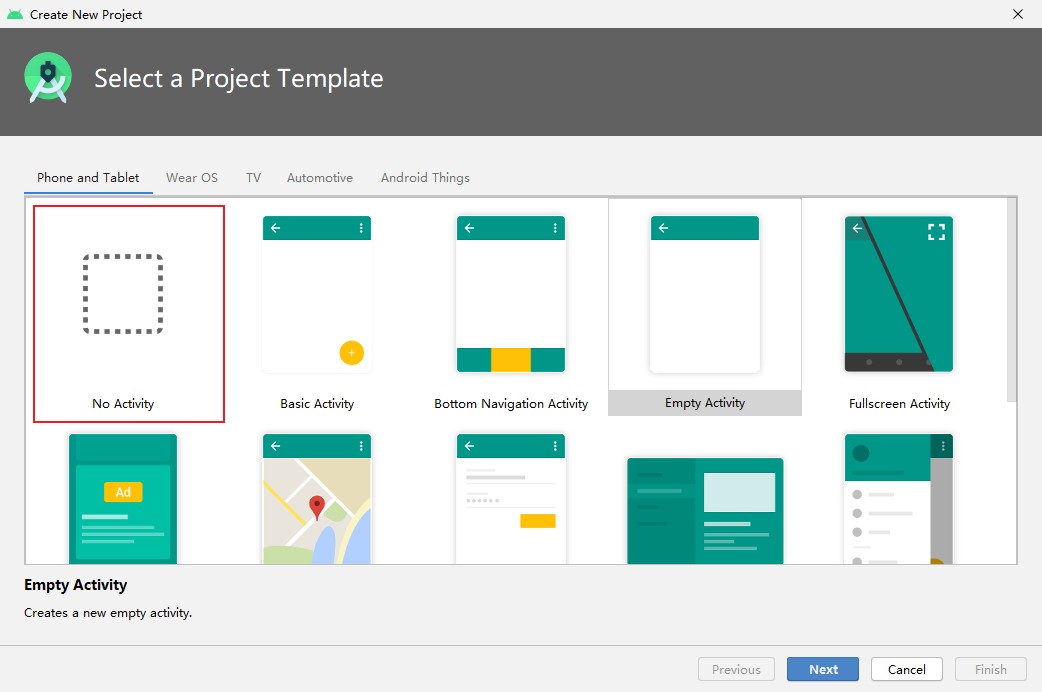Choose the login form template preview
1042x692 pixels.
point(511,499)
